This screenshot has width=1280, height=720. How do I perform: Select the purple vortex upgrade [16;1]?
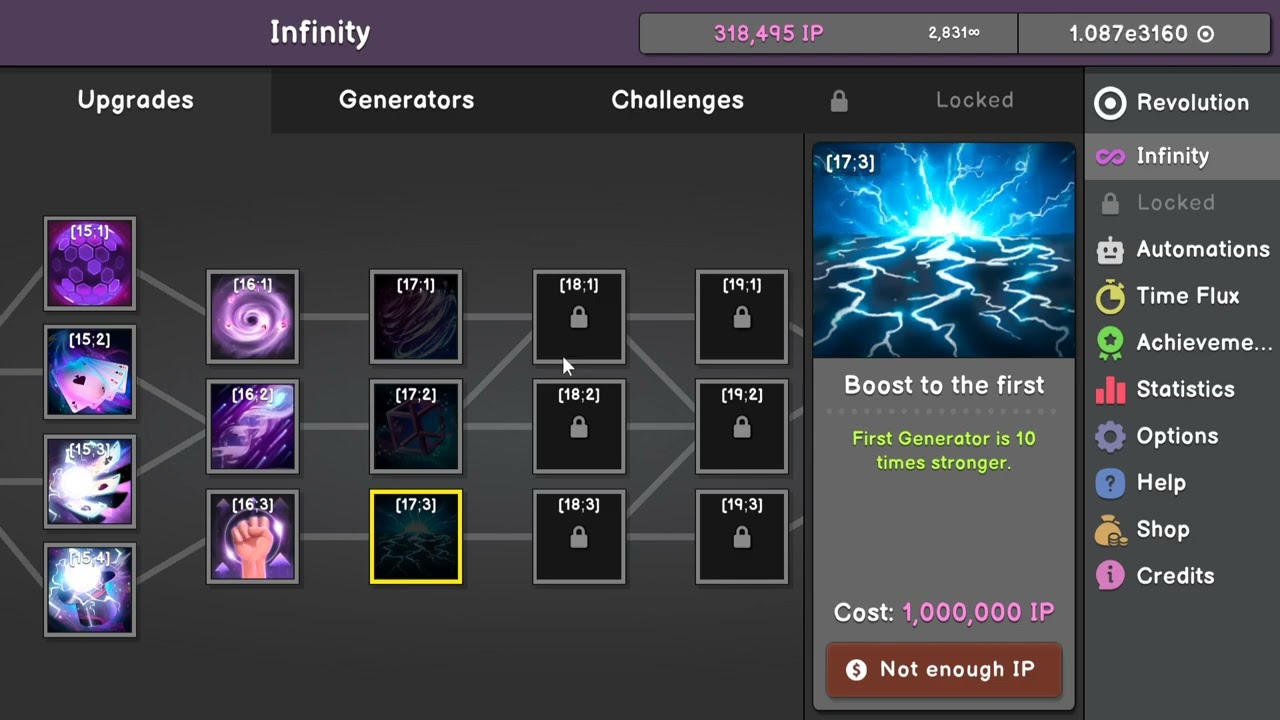(252, 316)
